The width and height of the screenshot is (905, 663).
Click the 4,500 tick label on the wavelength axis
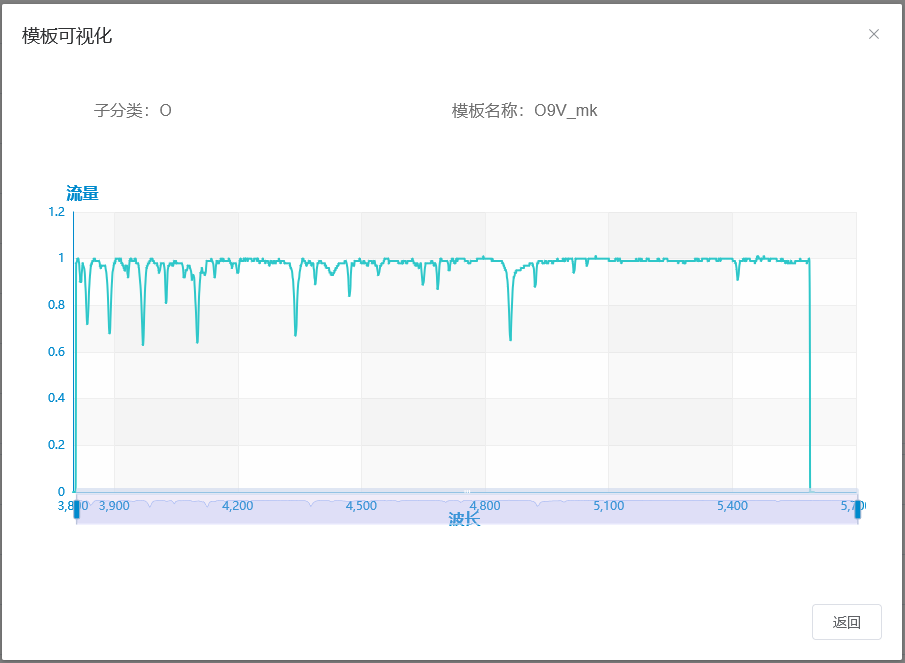361,506
